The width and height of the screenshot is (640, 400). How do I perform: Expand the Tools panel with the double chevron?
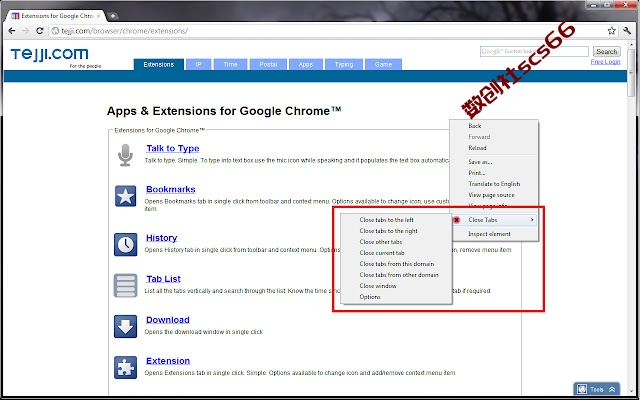click(612, 390)
